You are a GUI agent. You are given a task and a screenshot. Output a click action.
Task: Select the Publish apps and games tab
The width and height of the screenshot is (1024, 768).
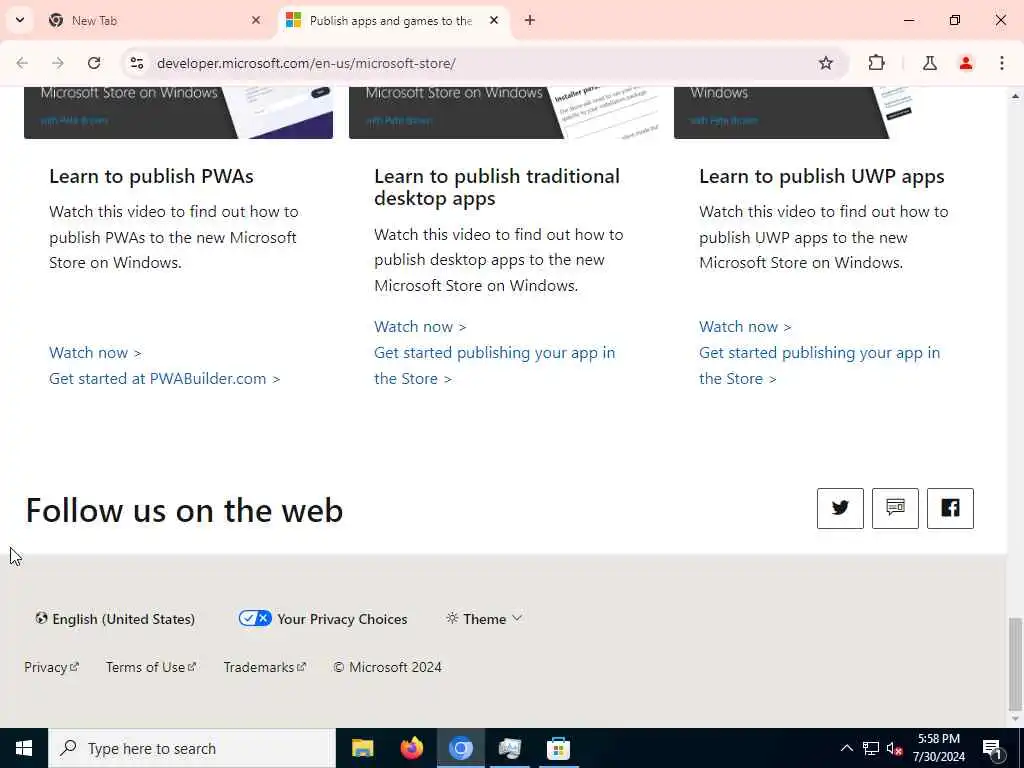pyautogui.click(x=394, y=20)
